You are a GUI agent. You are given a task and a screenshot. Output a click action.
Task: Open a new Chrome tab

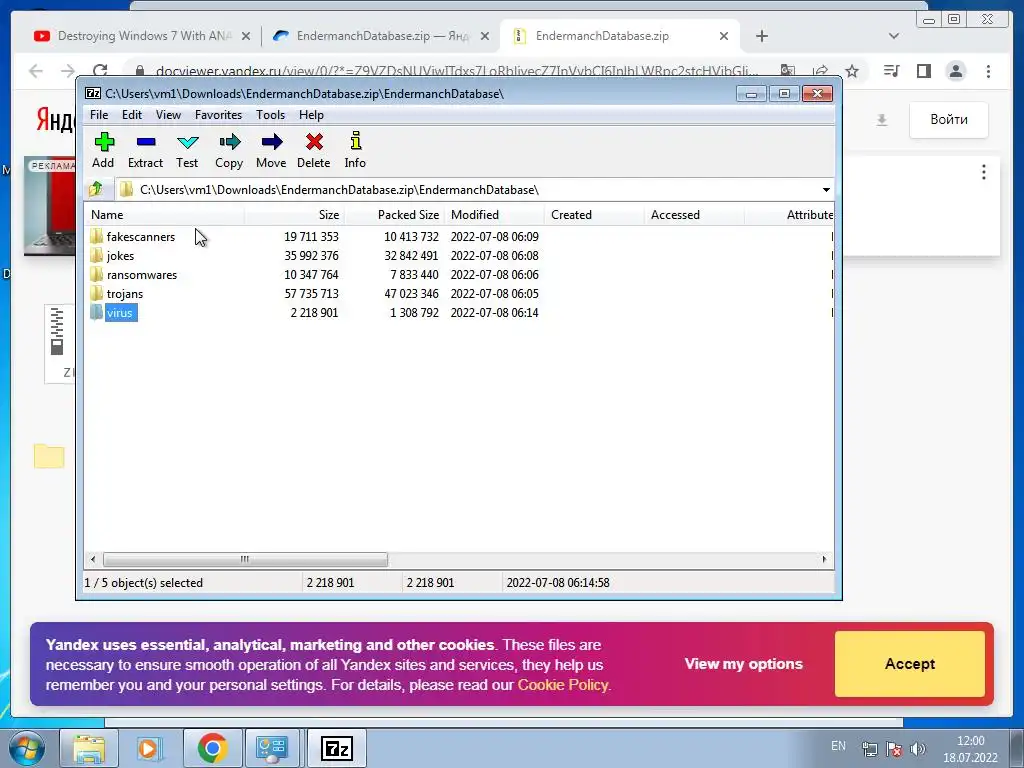coord(761,36)
